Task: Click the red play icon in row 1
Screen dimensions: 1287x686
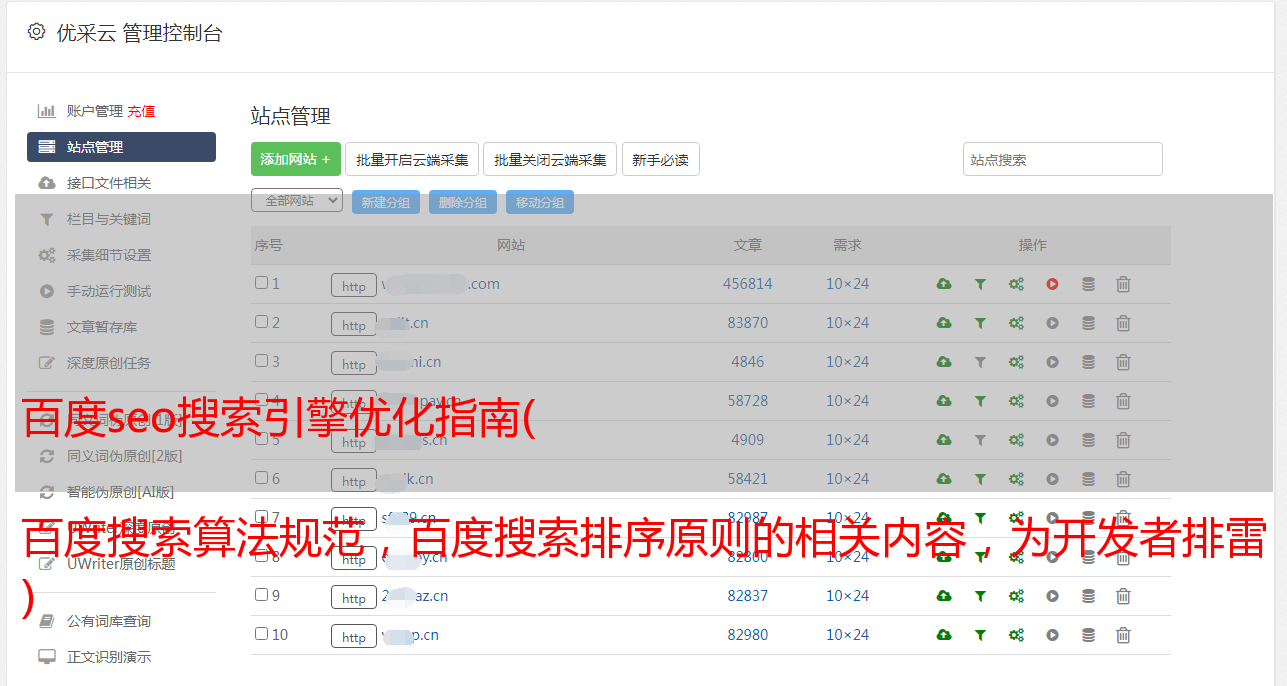Action: pyautogui.click(x=1052, y=284)
